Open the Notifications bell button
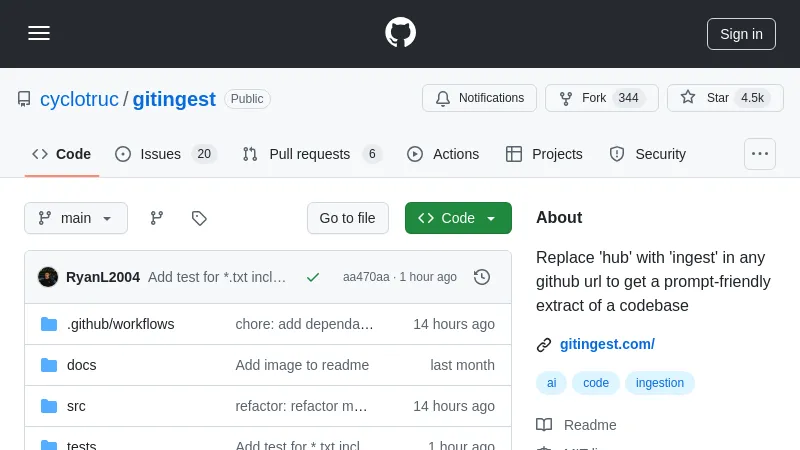800x450 pixels. pos(480,98)
